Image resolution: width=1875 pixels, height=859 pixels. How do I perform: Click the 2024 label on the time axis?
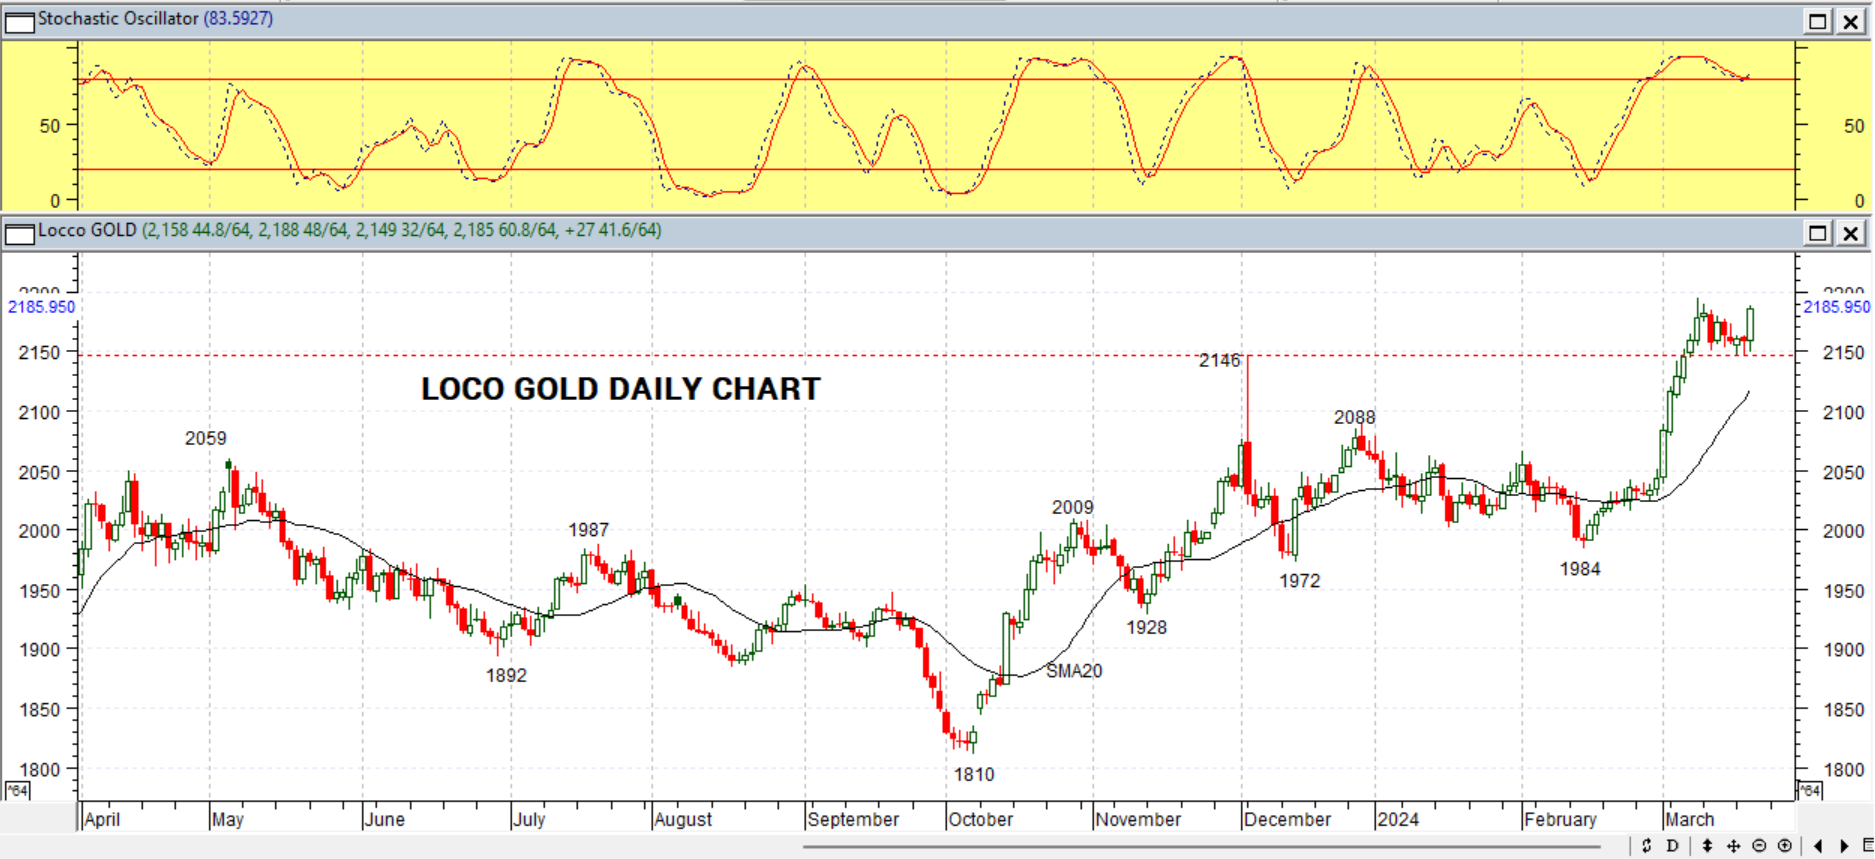[1398, 820]
